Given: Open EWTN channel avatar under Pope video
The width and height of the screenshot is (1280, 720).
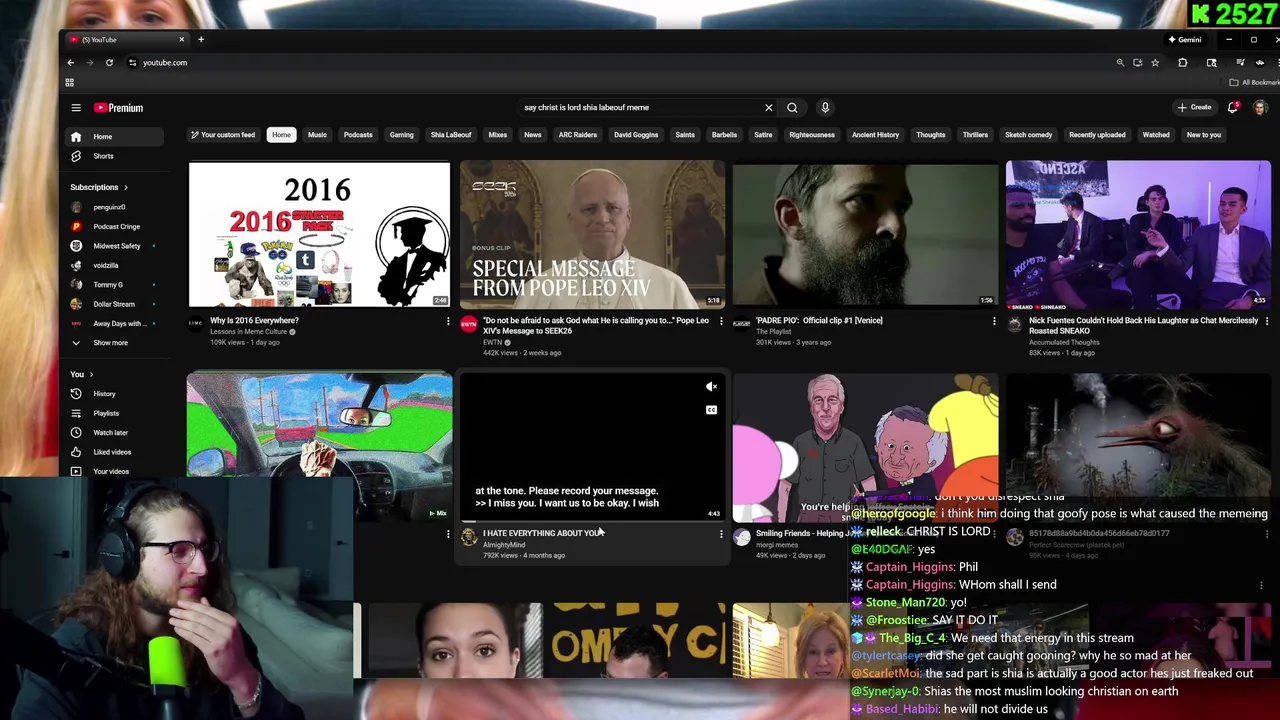Looking at the screenshot, I should [468, 323].
